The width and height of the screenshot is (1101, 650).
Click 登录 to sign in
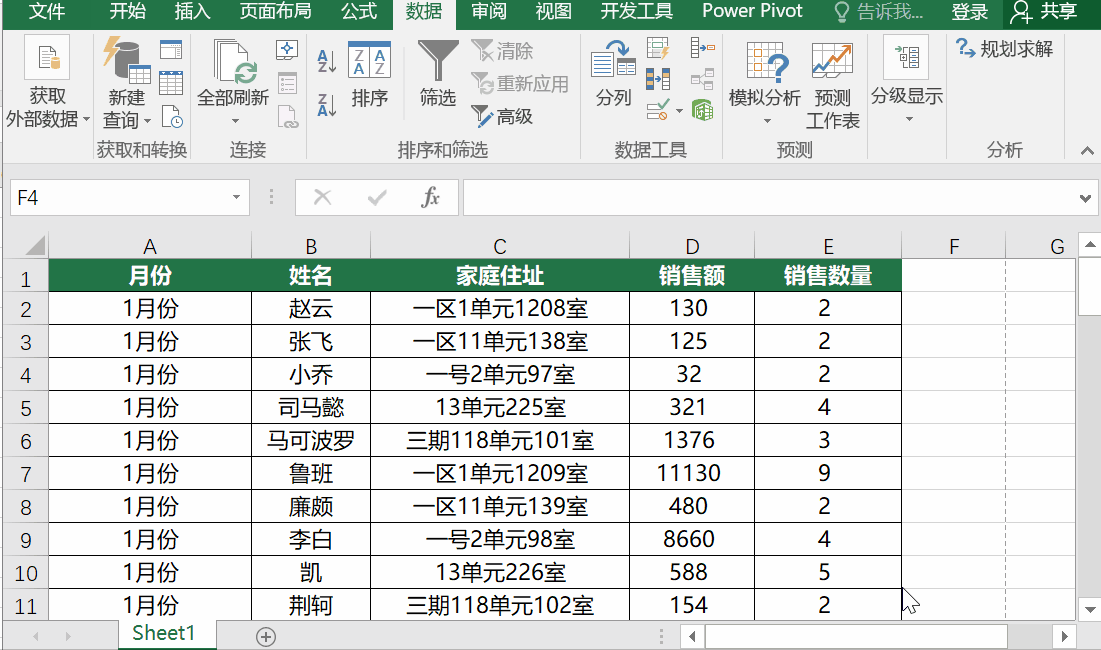(x=968, y=12)
